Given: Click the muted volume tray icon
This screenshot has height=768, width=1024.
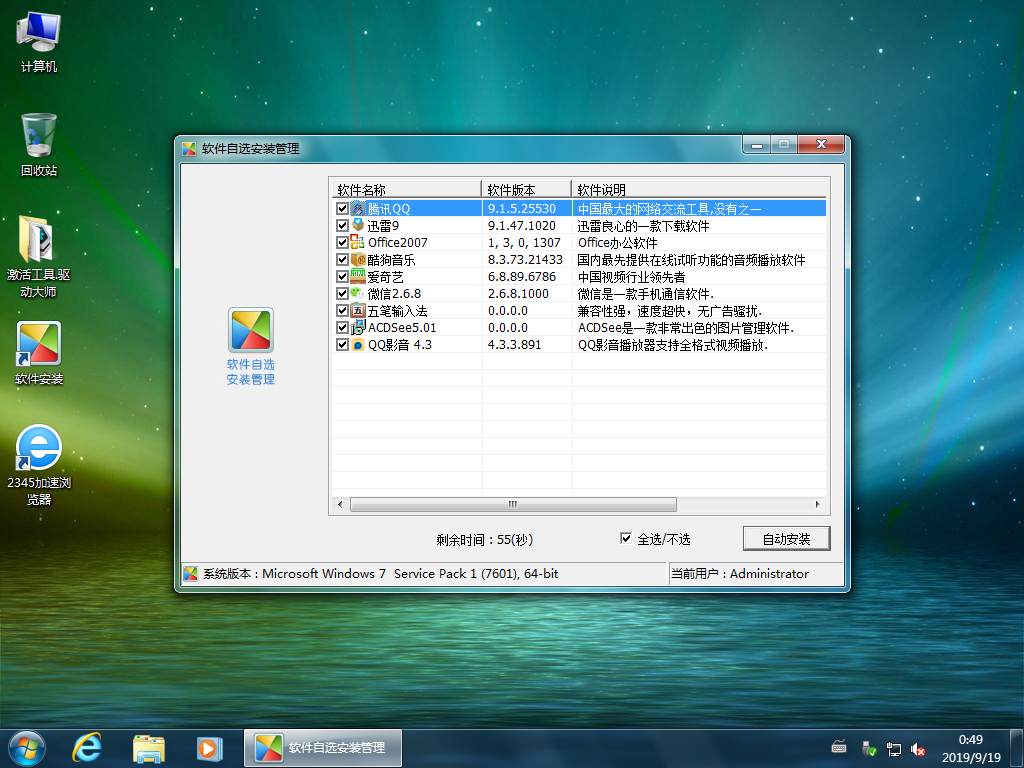Looking at the screenshot, I should [918, 748].
